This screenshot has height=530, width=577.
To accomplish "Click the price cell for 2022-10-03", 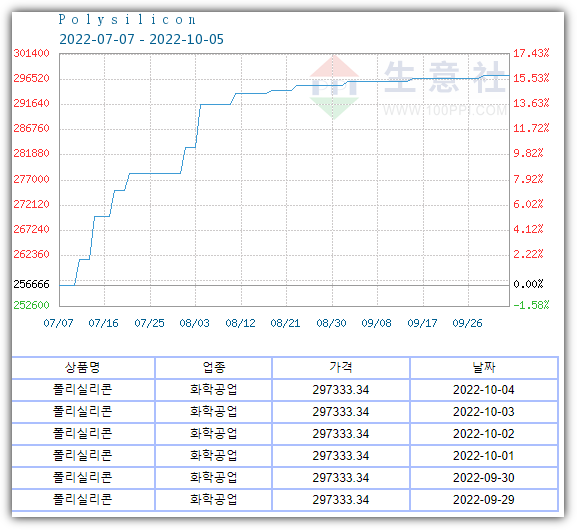I will [x=341, y=411].
